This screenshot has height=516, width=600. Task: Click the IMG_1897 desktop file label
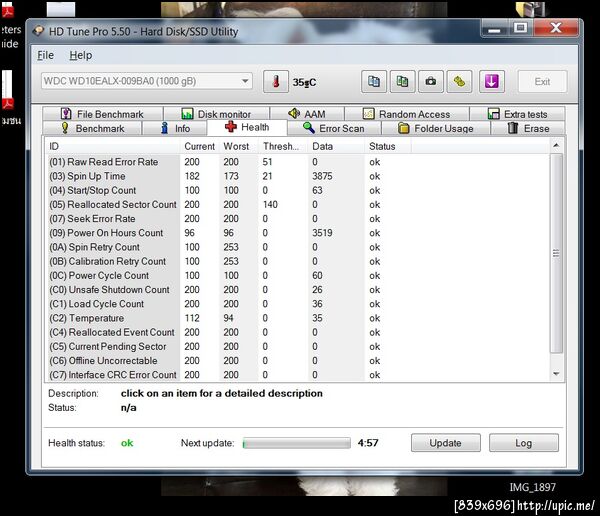tap(532, 487)
